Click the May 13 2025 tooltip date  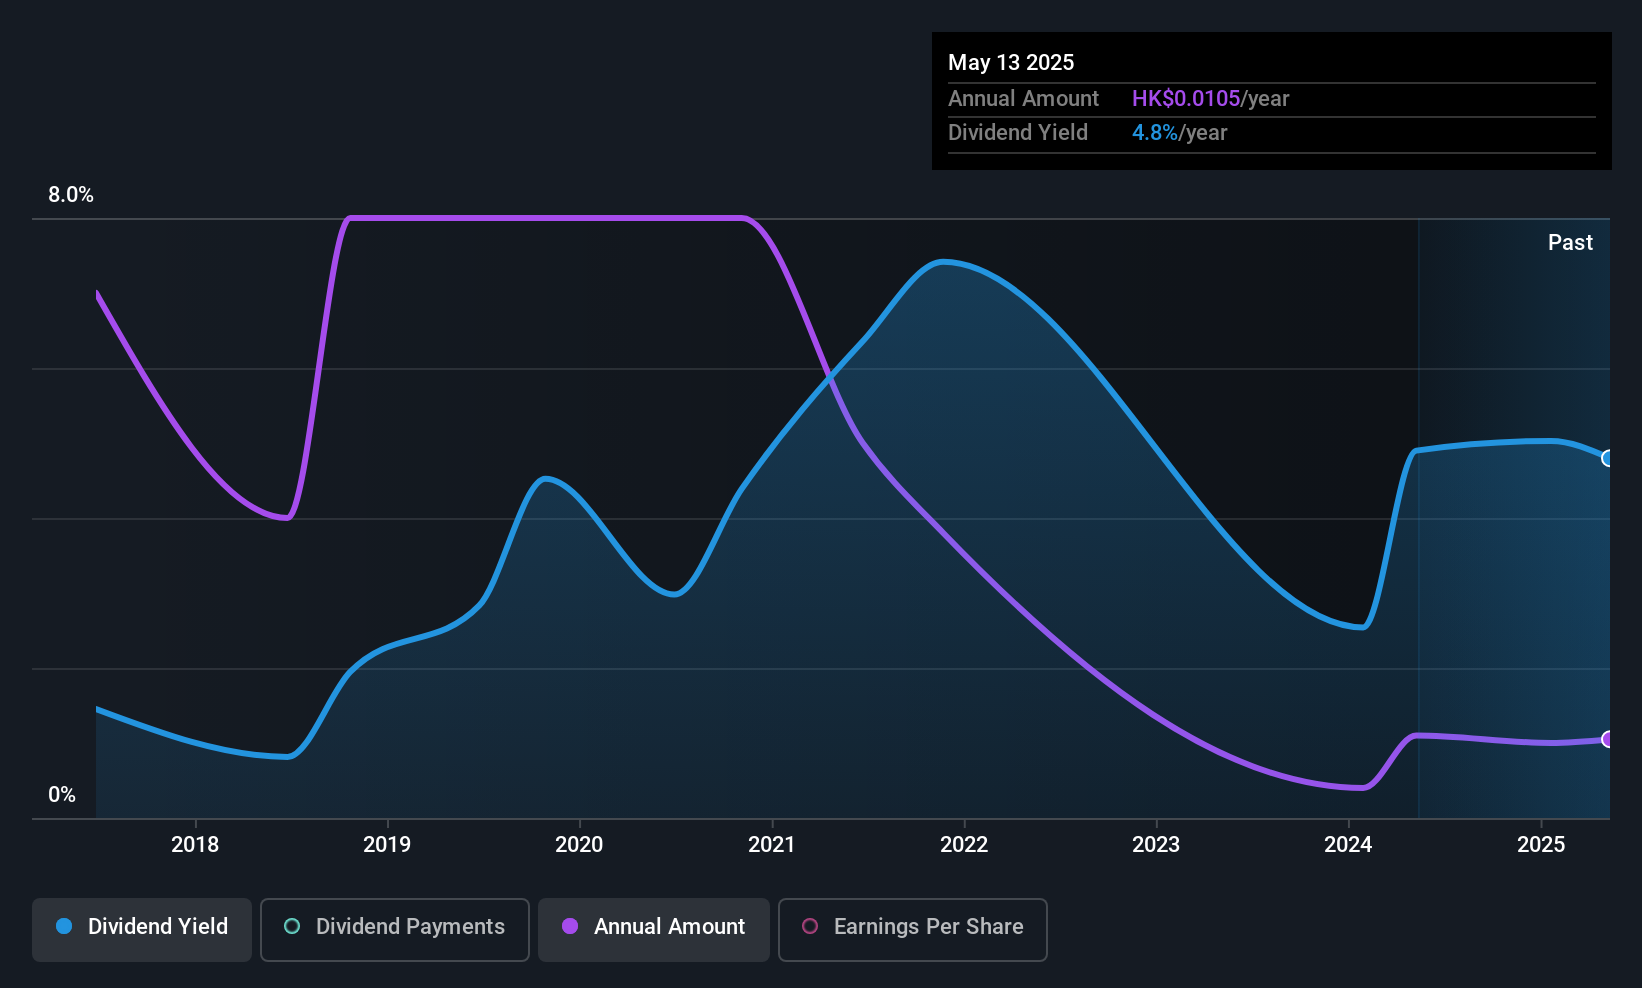coord(1011,63)
